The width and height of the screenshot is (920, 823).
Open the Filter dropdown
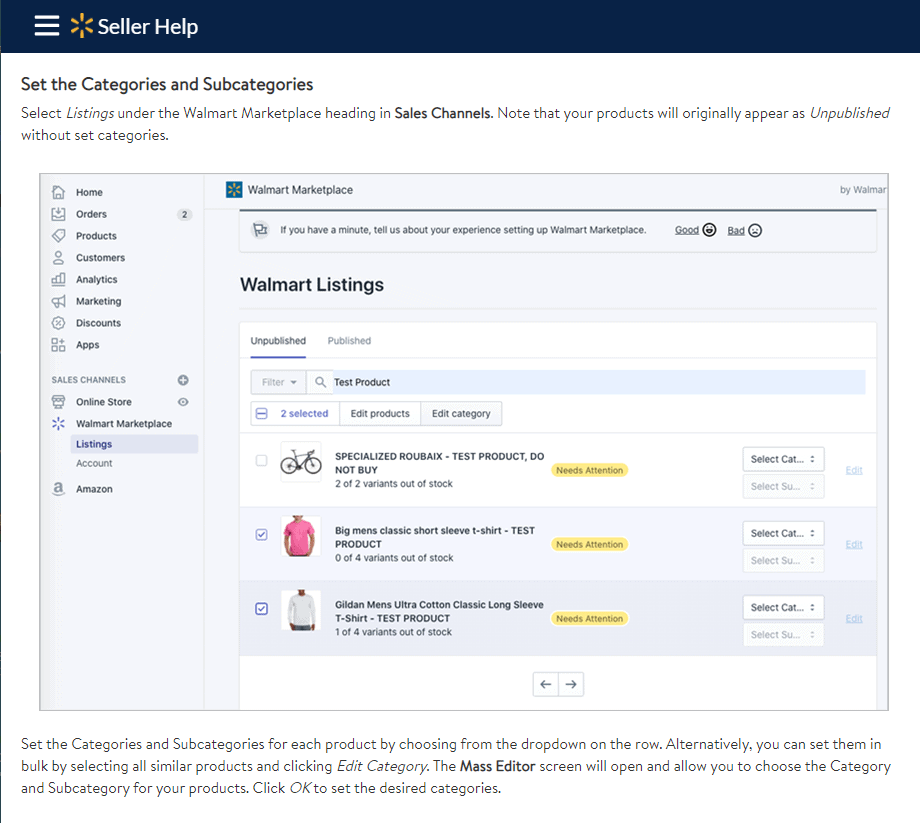(x=279, y=382)
